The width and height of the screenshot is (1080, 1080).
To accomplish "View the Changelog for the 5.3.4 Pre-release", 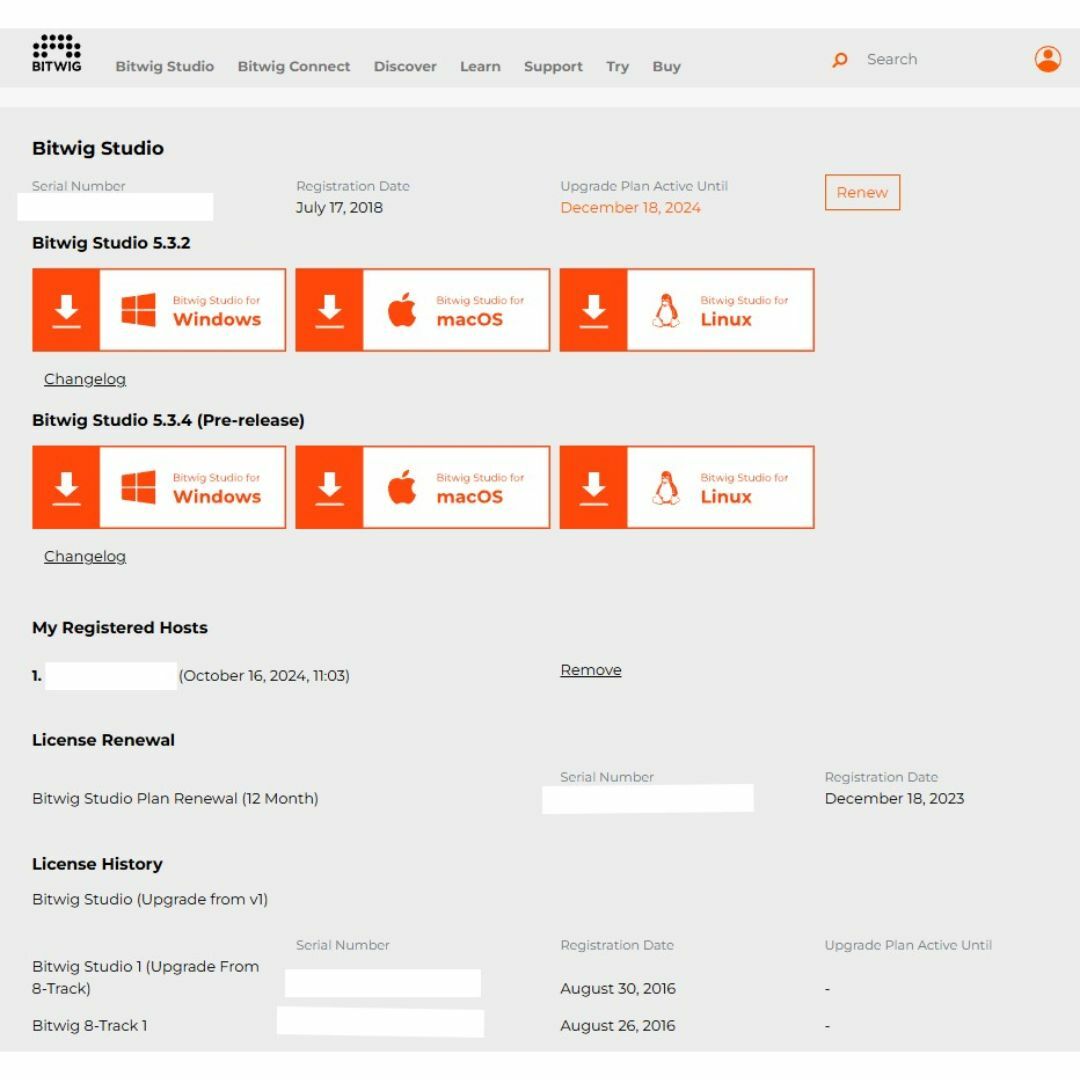I will tap(85, 556).
